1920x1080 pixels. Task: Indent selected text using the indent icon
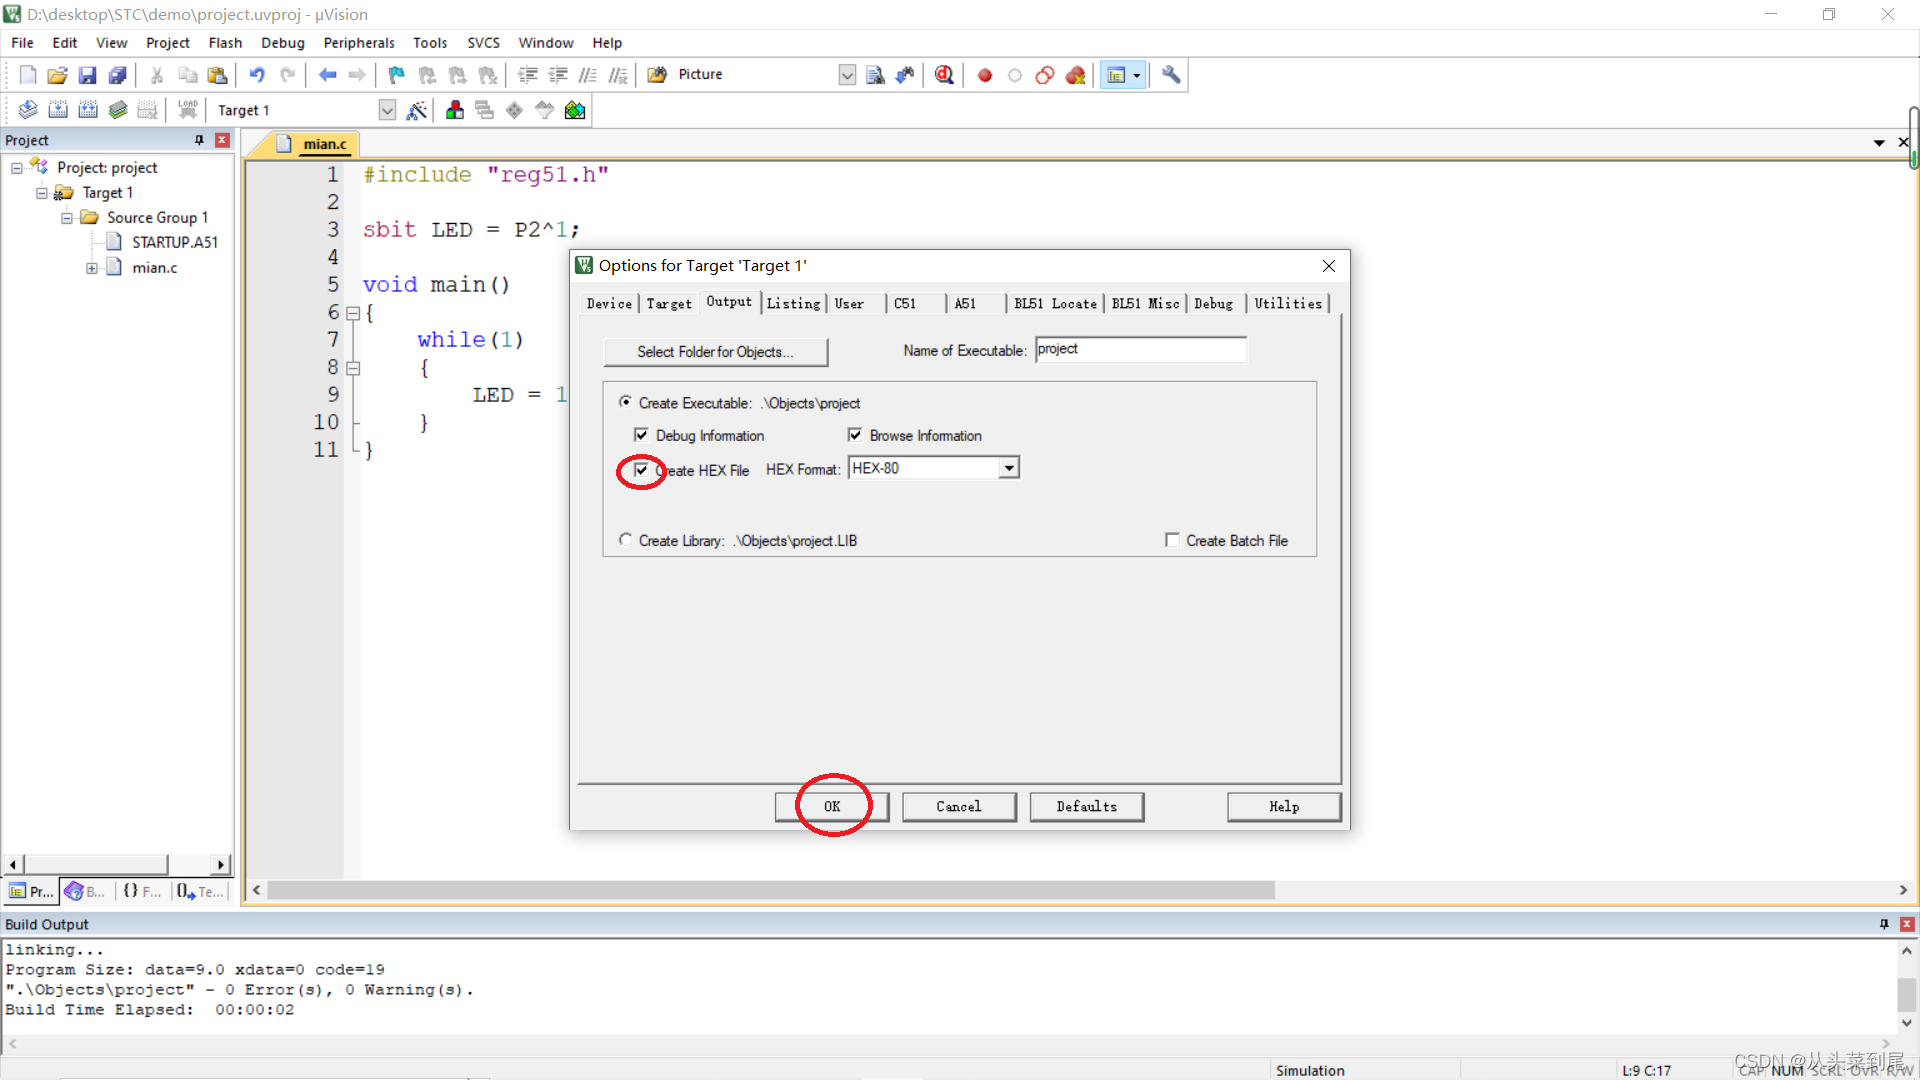point(528,75)
